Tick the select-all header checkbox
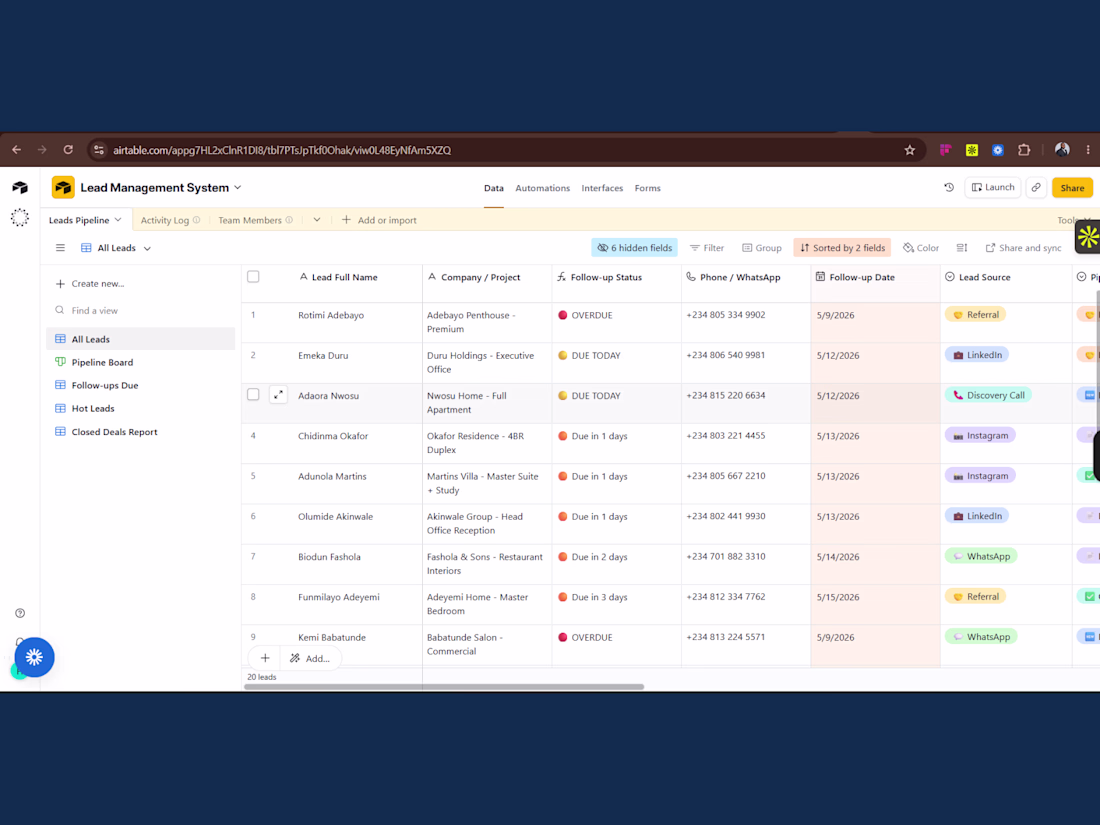1100x825 pixels. tap(253, 276)
